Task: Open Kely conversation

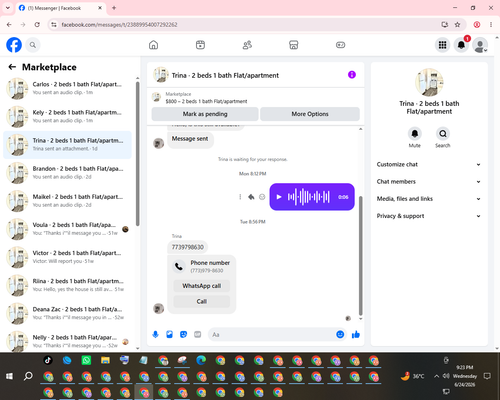Action: click(67, 117)
